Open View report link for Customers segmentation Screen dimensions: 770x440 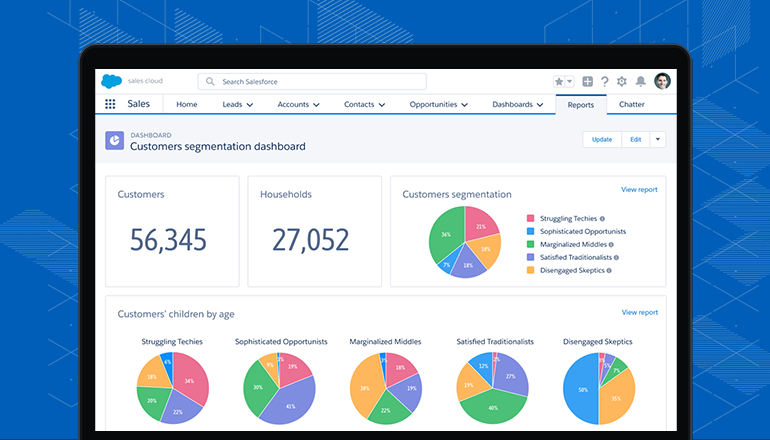tap(639, 189)
